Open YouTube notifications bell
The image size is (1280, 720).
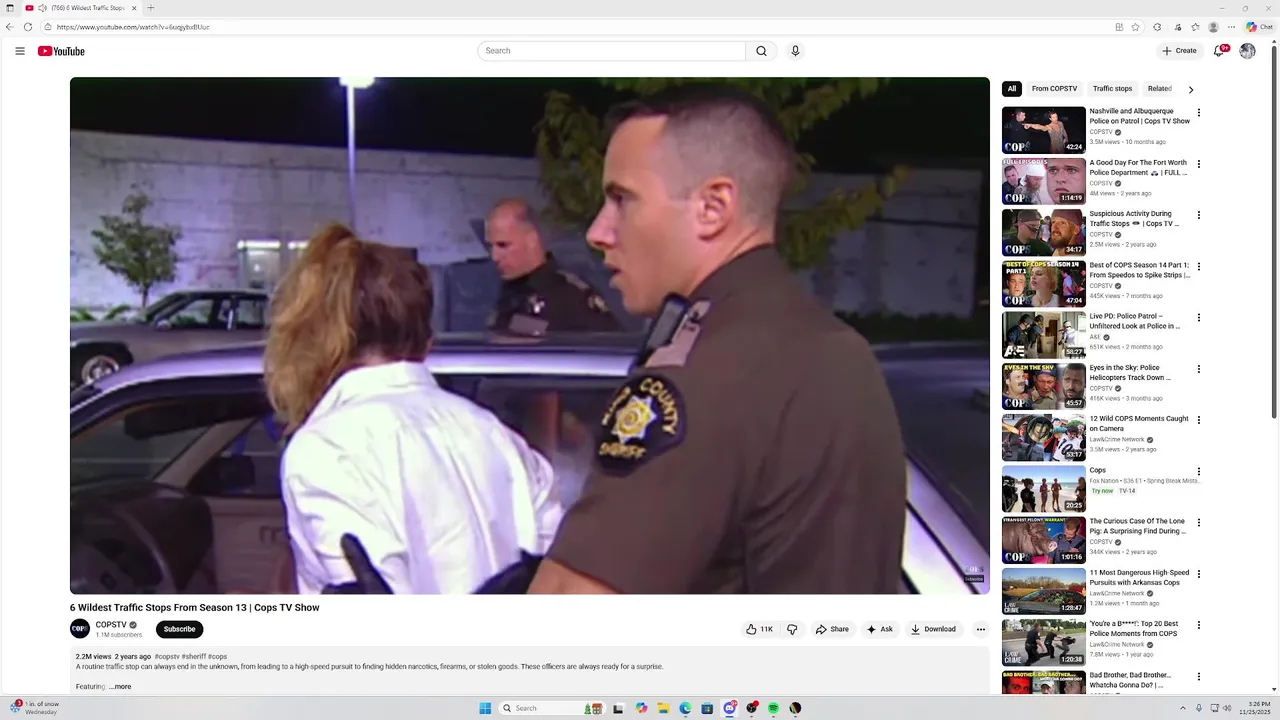[x=1219, y=51]
